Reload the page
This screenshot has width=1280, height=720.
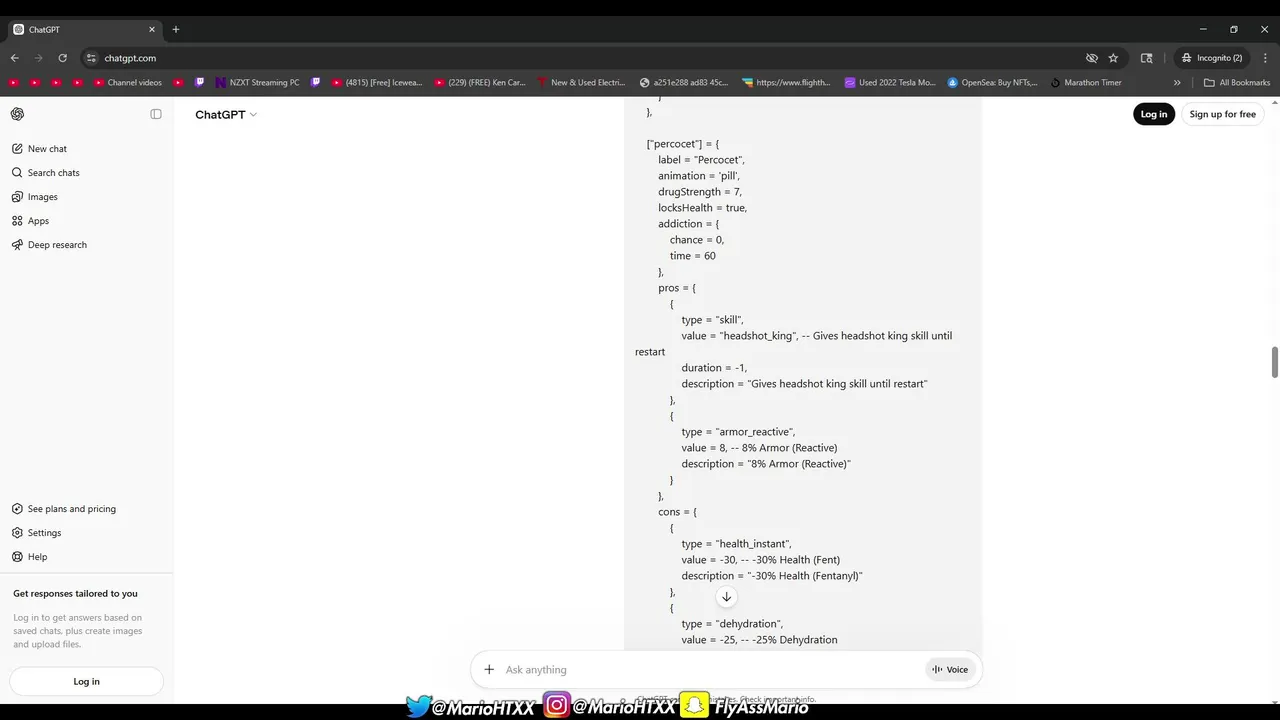[63, 58]
